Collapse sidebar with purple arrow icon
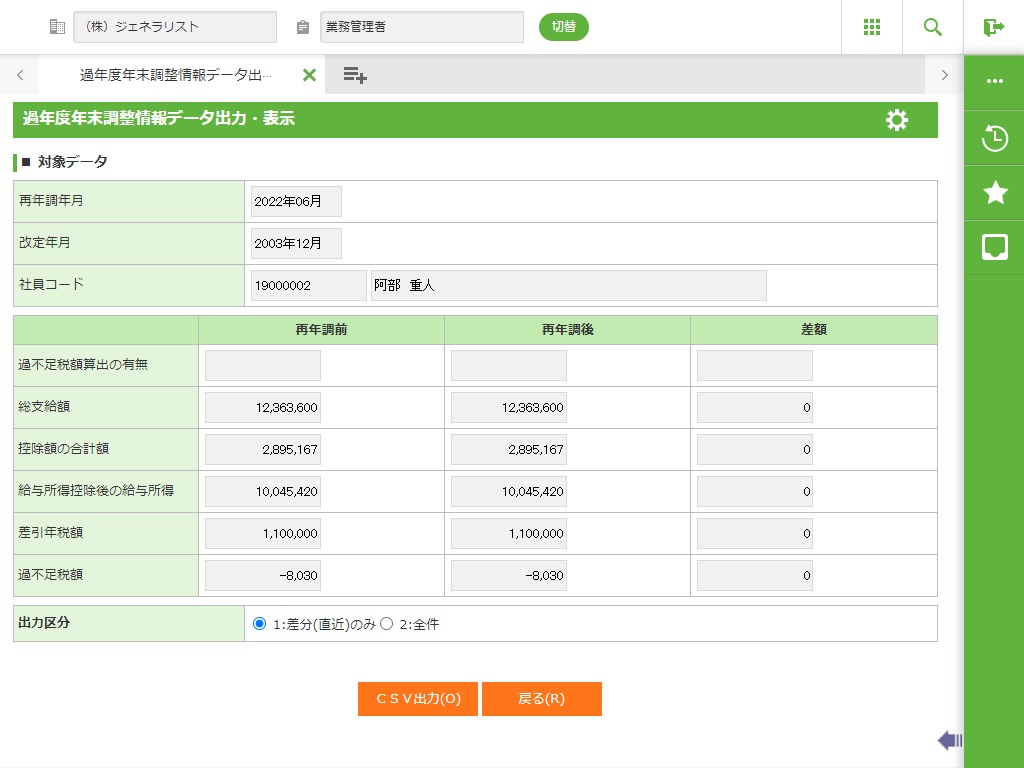The height and width of the screenshot is (768, 1024). tap(949, 740)
